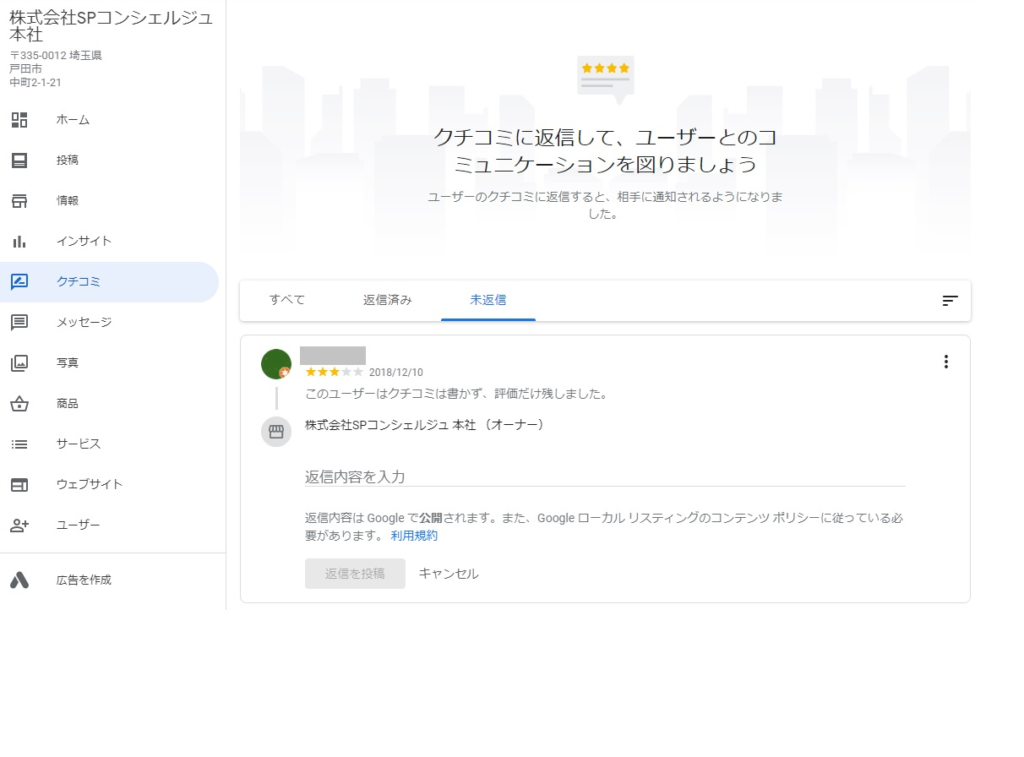Go to ユーザー in the sidebar
Viewport: 1024px width, 757px height.
point(78,525)
